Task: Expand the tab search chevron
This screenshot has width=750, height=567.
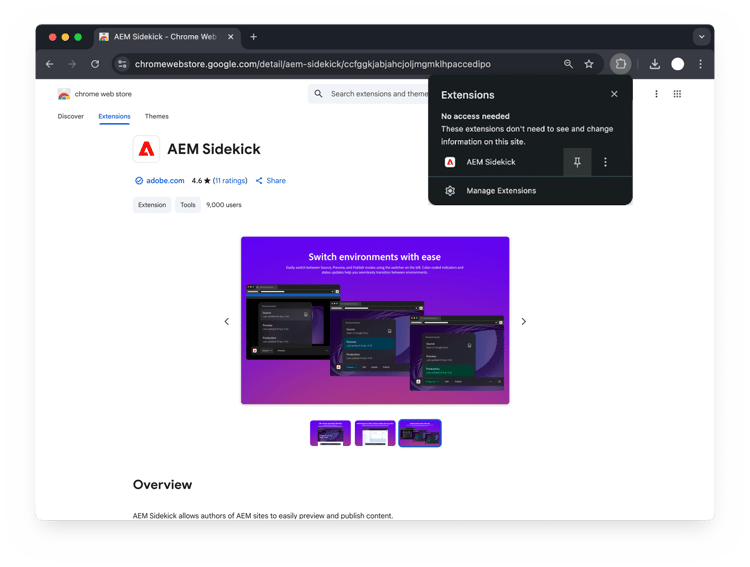Action: 702,37
